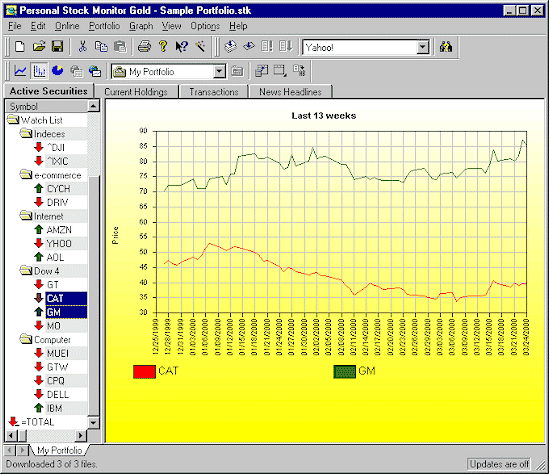This screenshot has width=550, height=475.
Task: Select the MO security
Action: click(54, 326)
